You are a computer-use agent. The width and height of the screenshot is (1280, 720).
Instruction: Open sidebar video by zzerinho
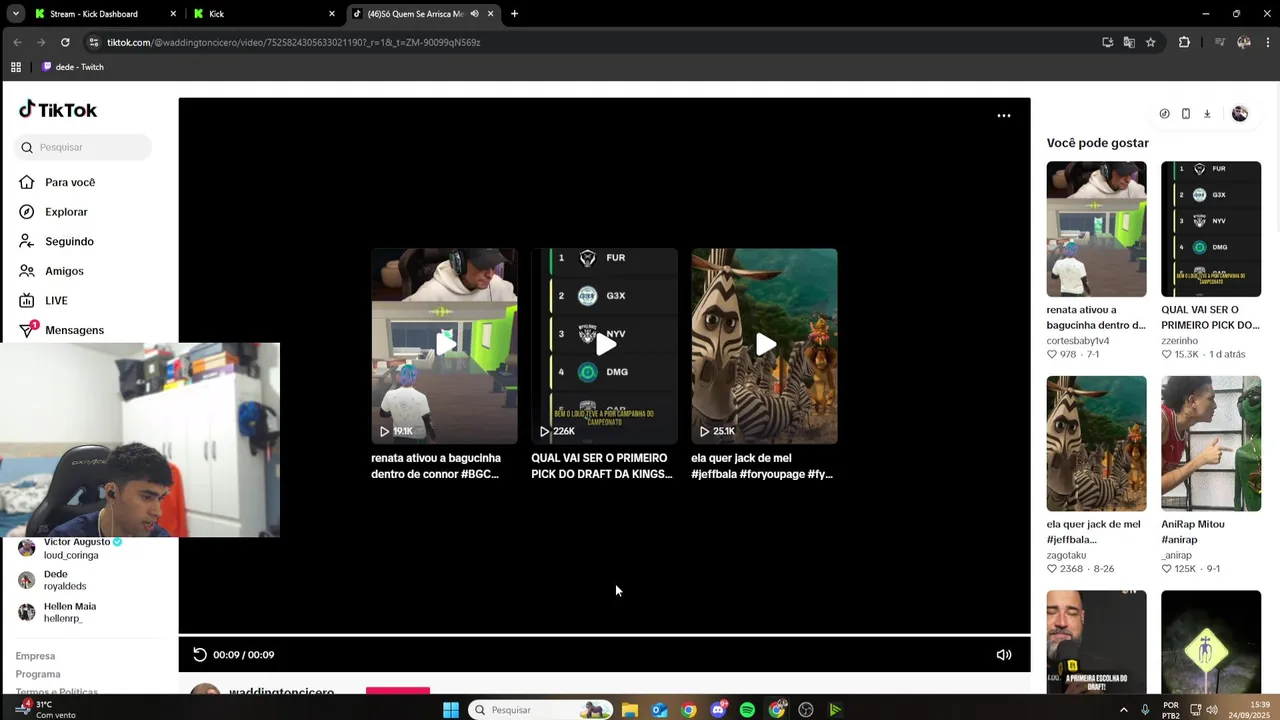1211,229
